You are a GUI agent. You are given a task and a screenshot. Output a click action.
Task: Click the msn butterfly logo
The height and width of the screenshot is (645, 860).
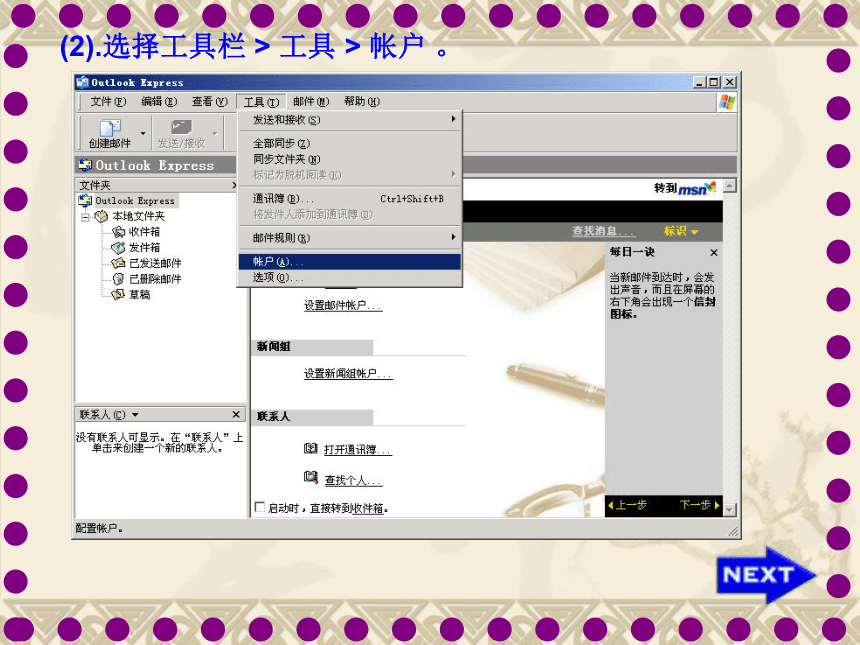click(710, 188)
